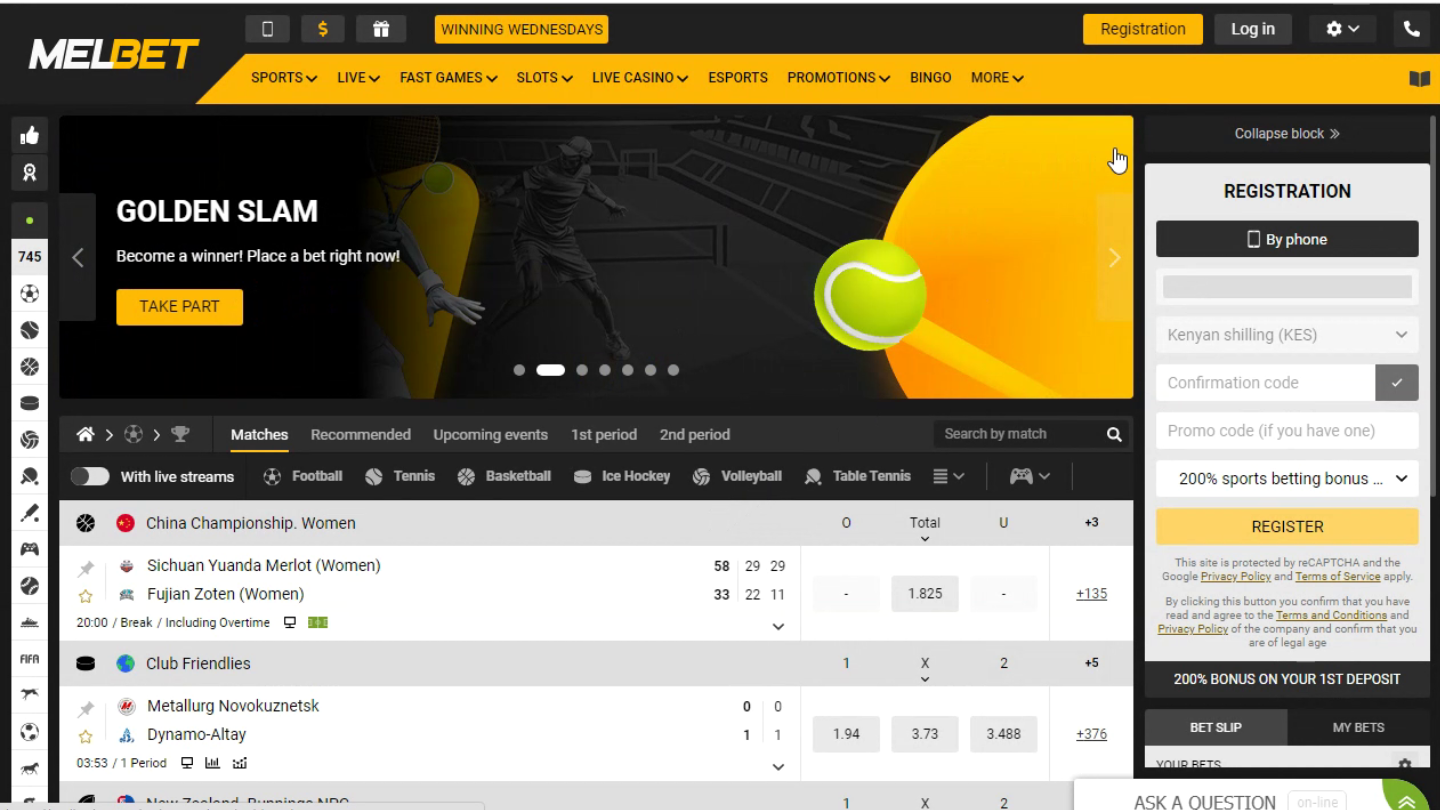Click the gift box bonus icon
Image resolution: width=1440 pixels, height=810 pixels.
380,29
